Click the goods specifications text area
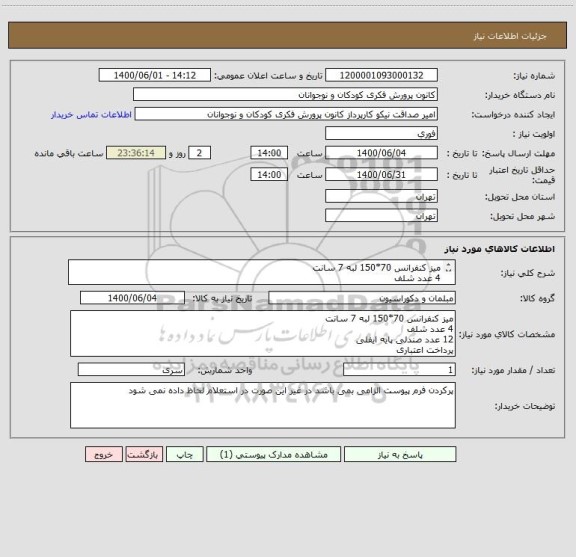This screenshot has height=557, width=576. point(263,334)
